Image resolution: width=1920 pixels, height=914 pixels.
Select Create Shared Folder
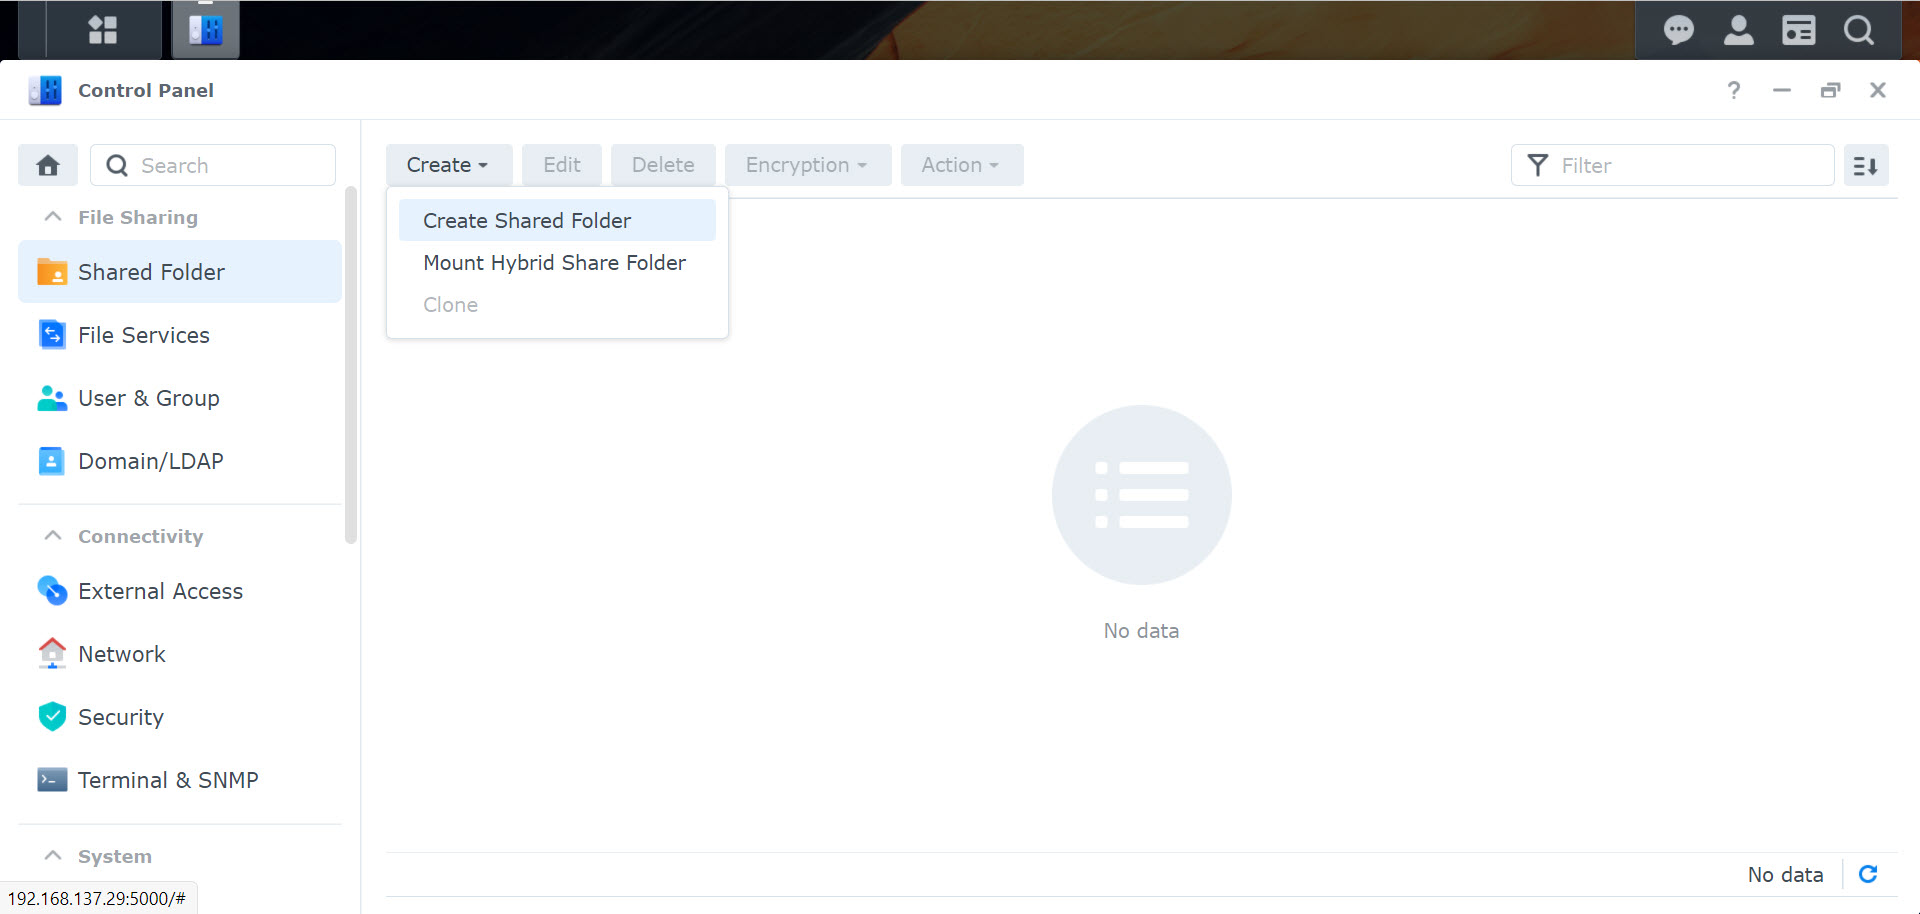pos(527,220)
